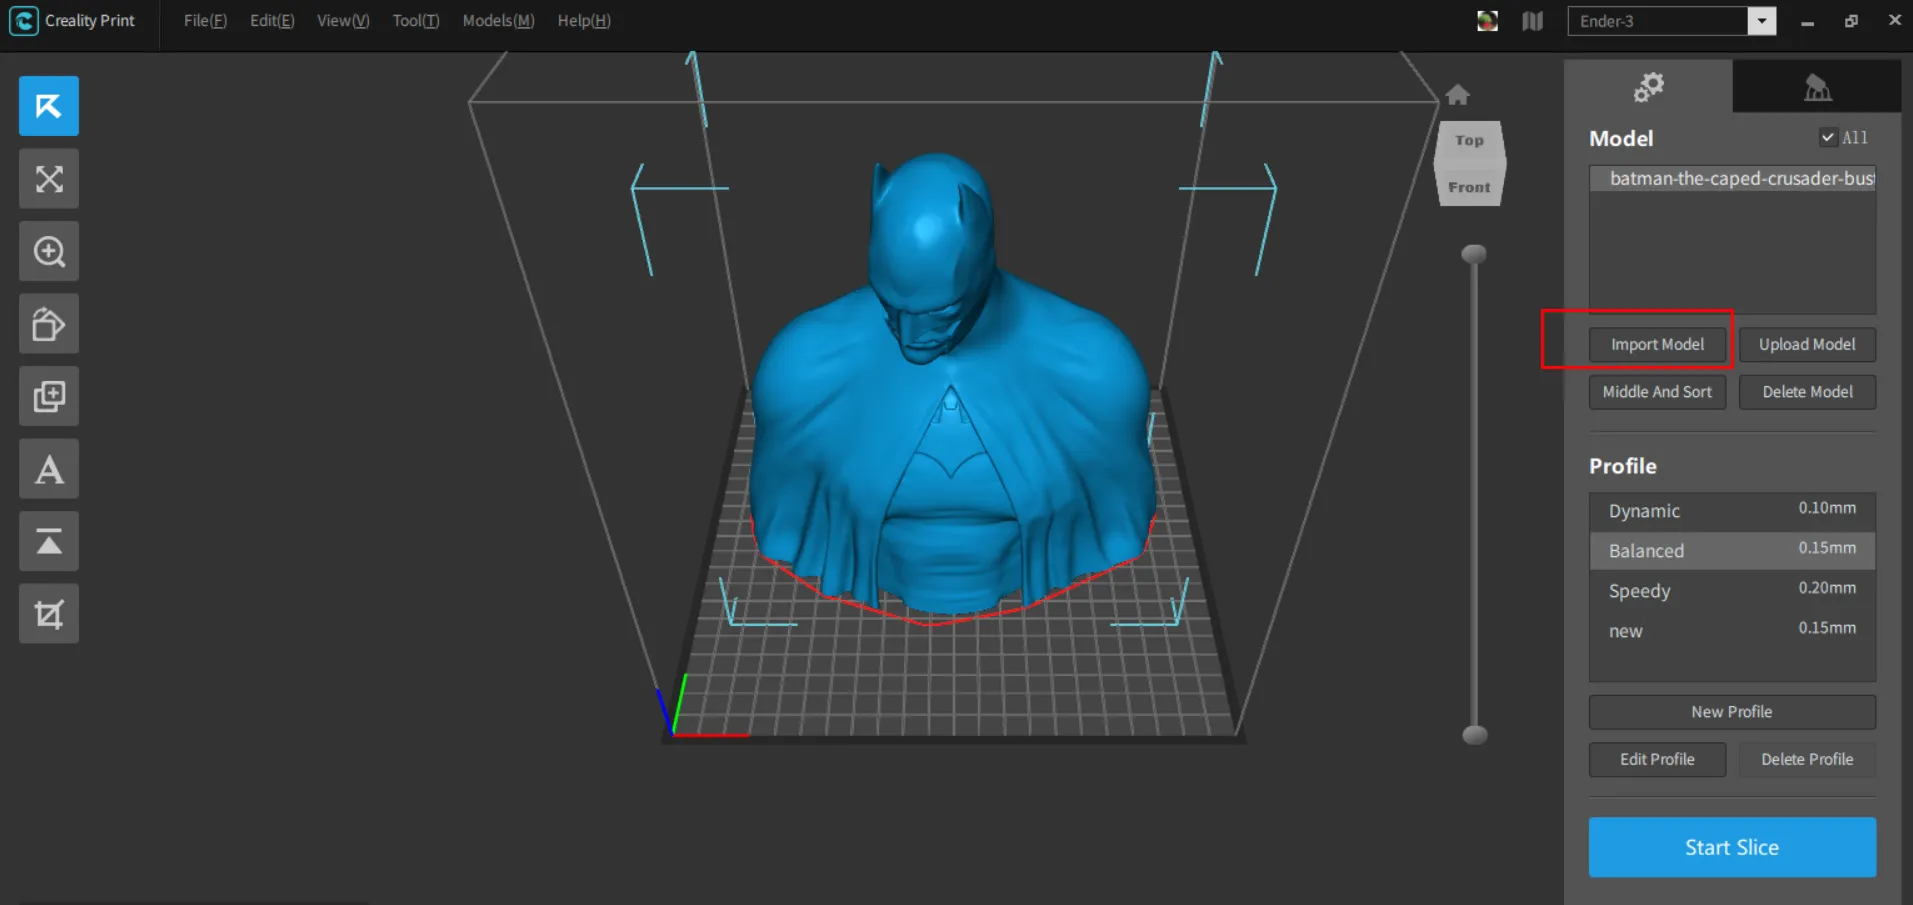Toggle the All models checkbox

coord(1828,138)
